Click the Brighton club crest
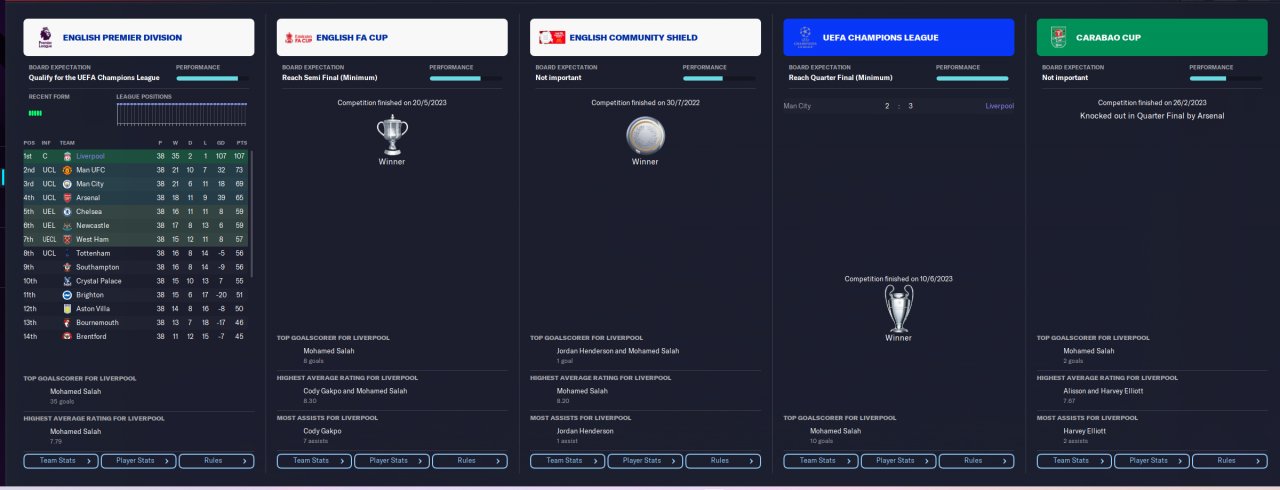 point(67,295)
